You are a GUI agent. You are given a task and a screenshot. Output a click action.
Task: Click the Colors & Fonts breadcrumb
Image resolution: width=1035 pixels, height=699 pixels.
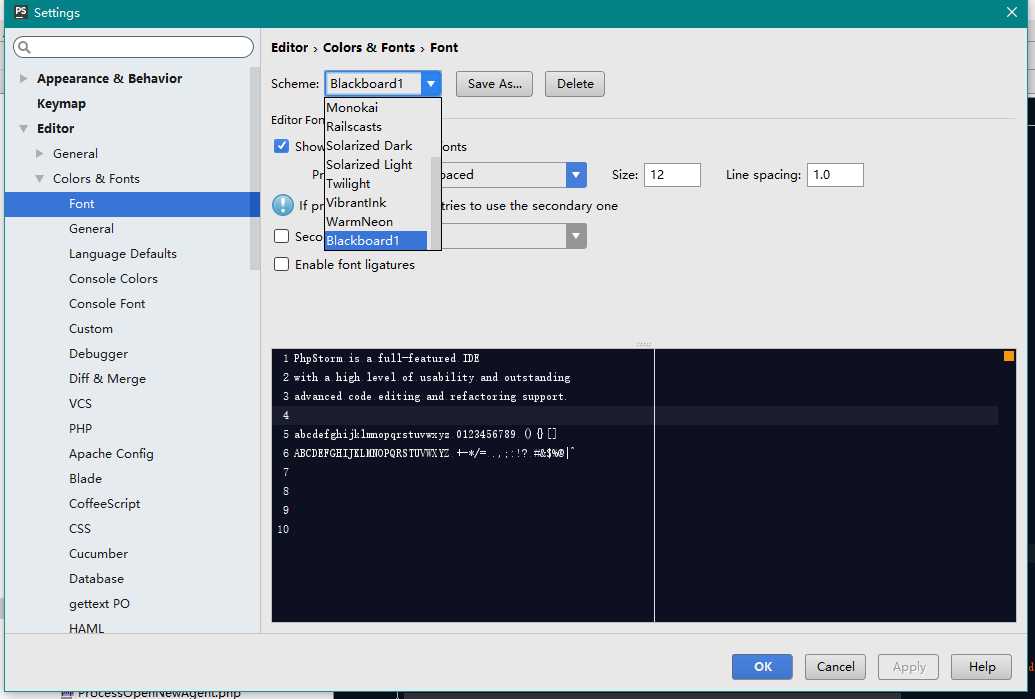[369, 48]
